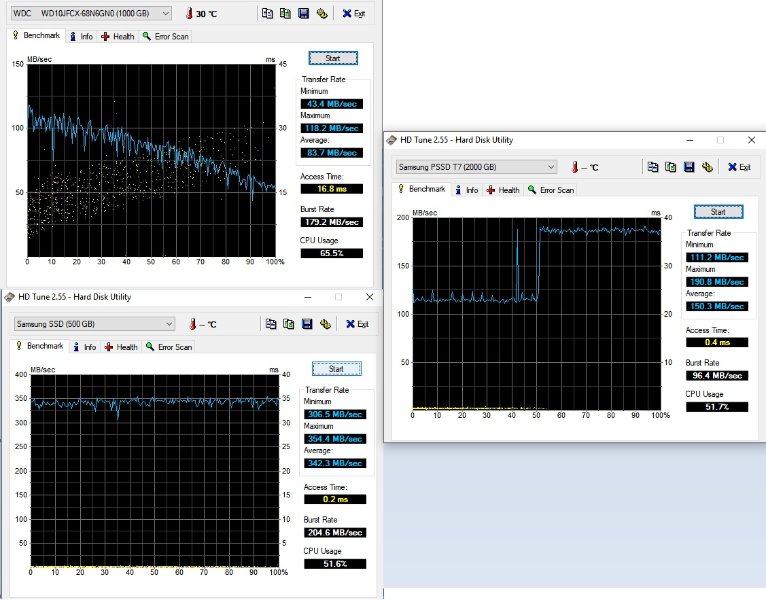Screen dimensions: 766x600
Task: Thermometer temperature icon in WDC window
Action: pyautogui.click(x=190, y=14)
